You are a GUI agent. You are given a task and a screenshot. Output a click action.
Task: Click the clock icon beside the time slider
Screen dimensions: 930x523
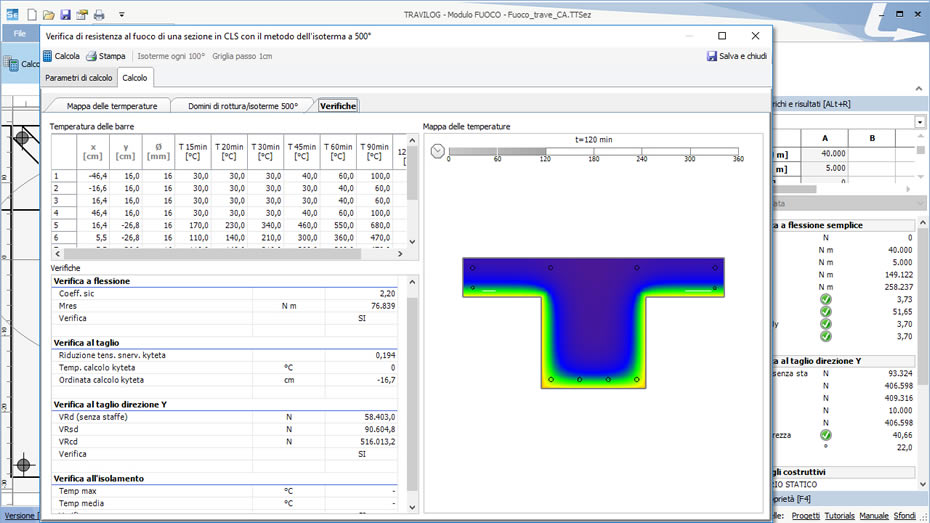pos(437,151)
